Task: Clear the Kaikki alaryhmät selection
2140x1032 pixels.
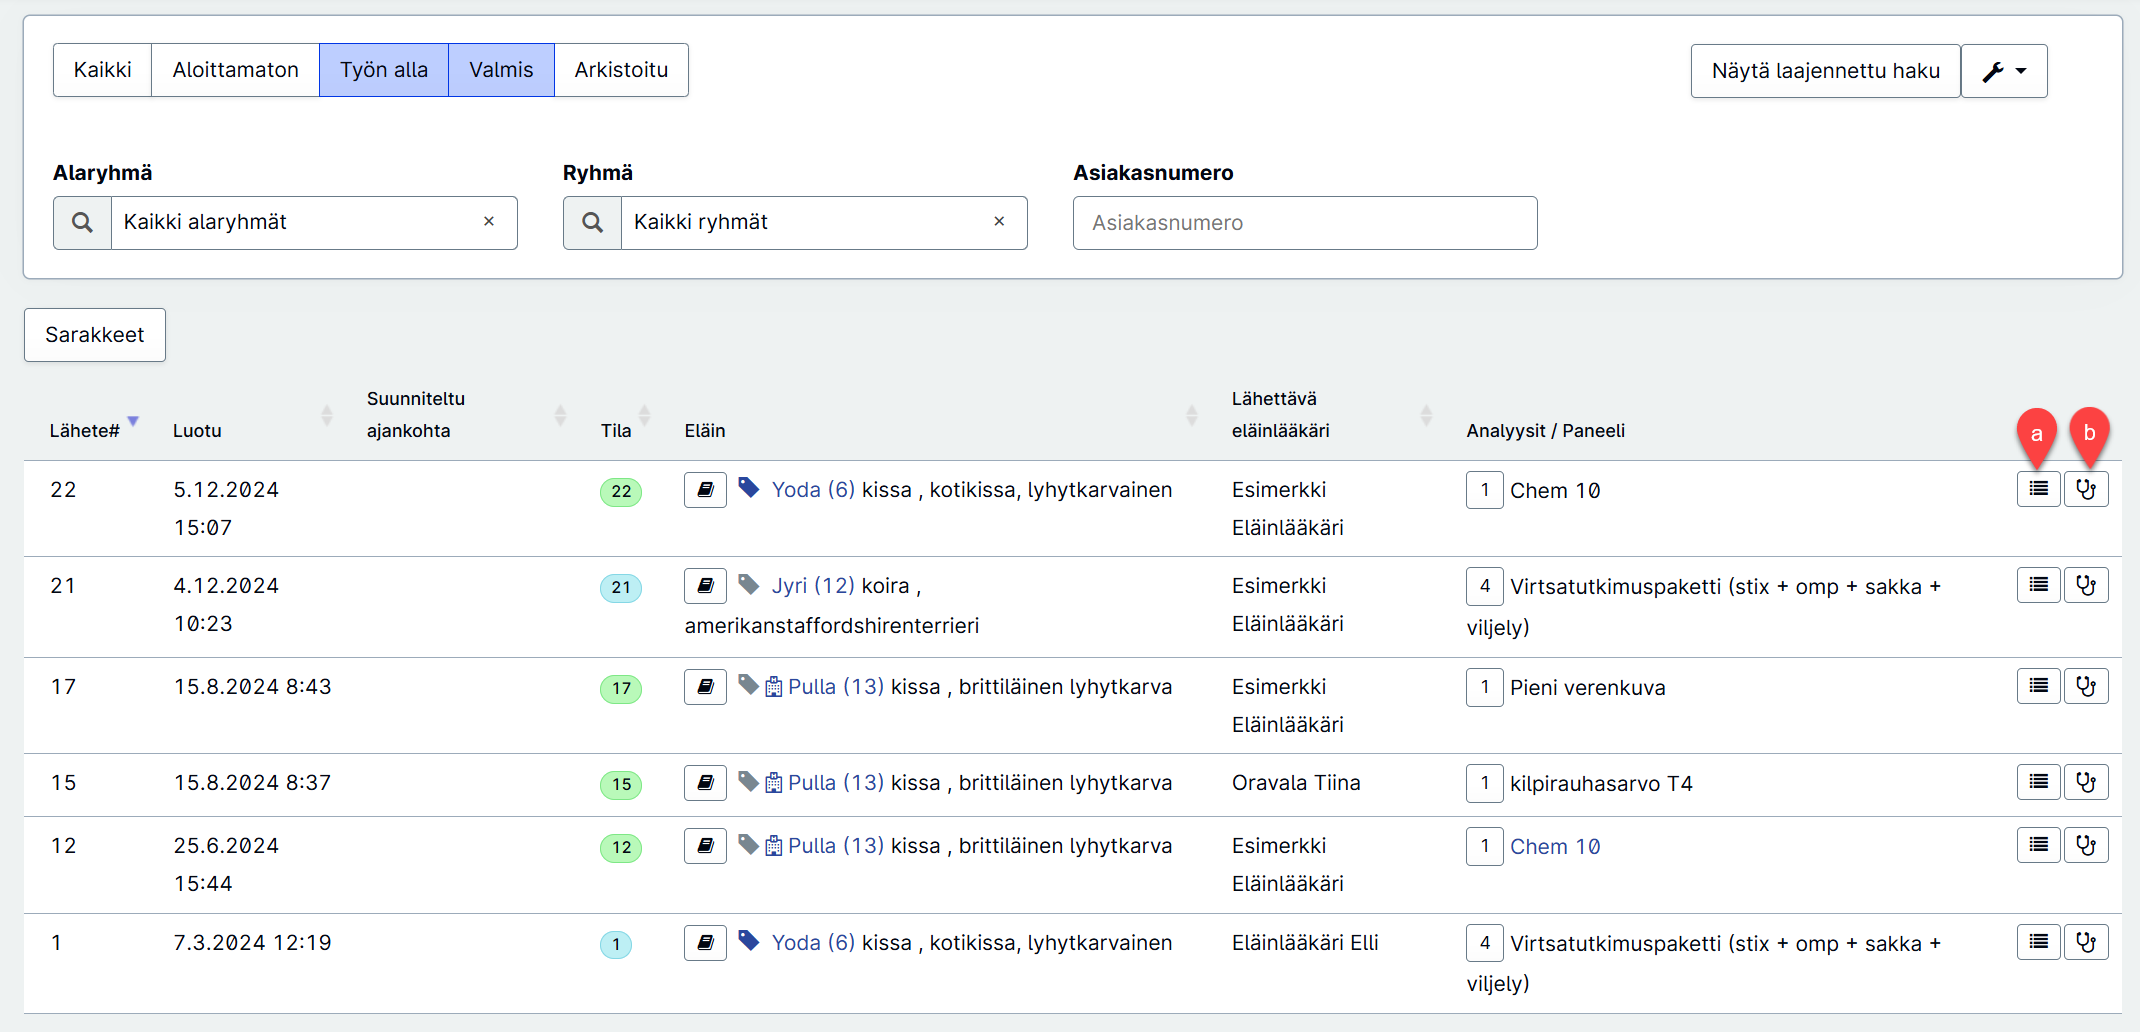Action: tap(489, 222)
